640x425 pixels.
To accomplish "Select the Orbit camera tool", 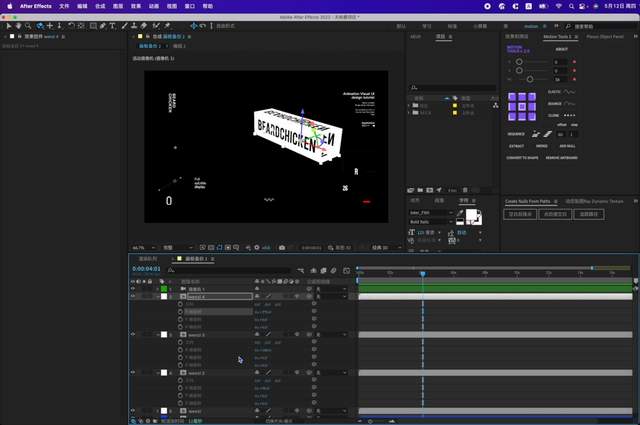I will tap(40, 26).
